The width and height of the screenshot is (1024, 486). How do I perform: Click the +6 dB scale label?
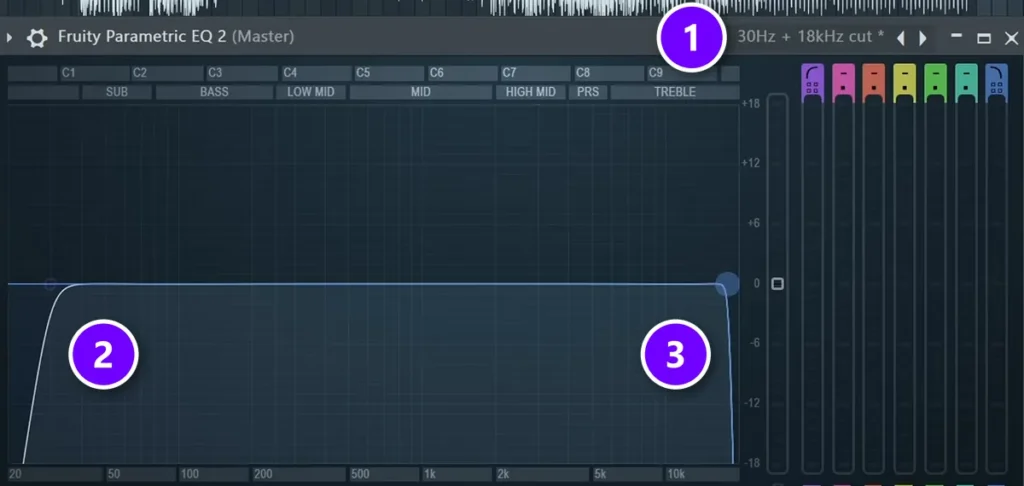tap(754, 223)
